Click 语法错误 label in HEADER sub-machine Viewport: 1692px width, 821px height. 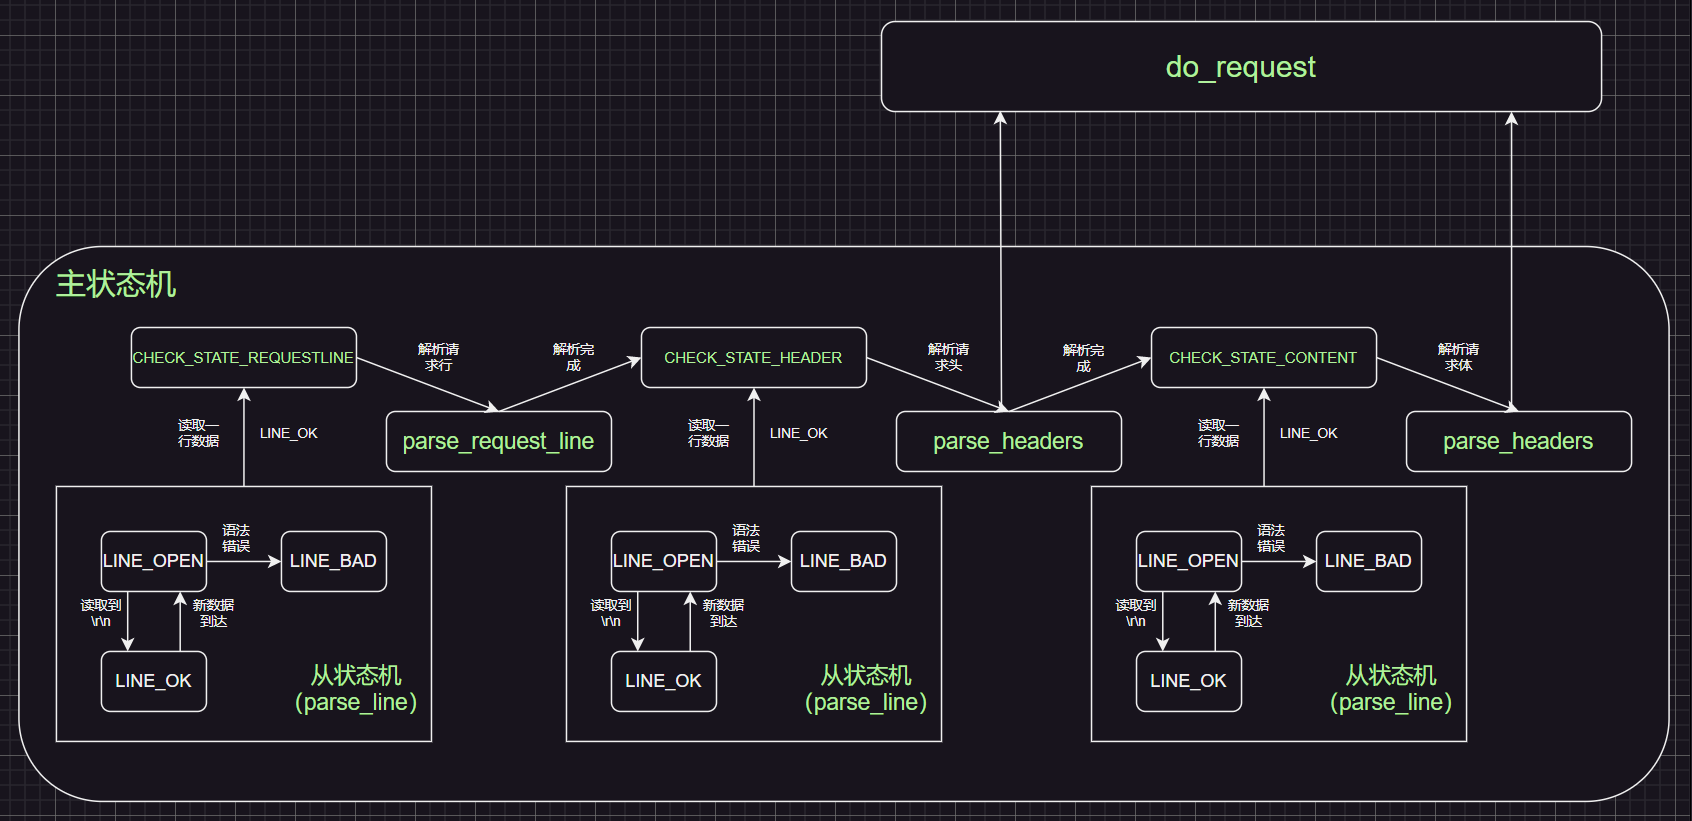click(x=746, y=538)
